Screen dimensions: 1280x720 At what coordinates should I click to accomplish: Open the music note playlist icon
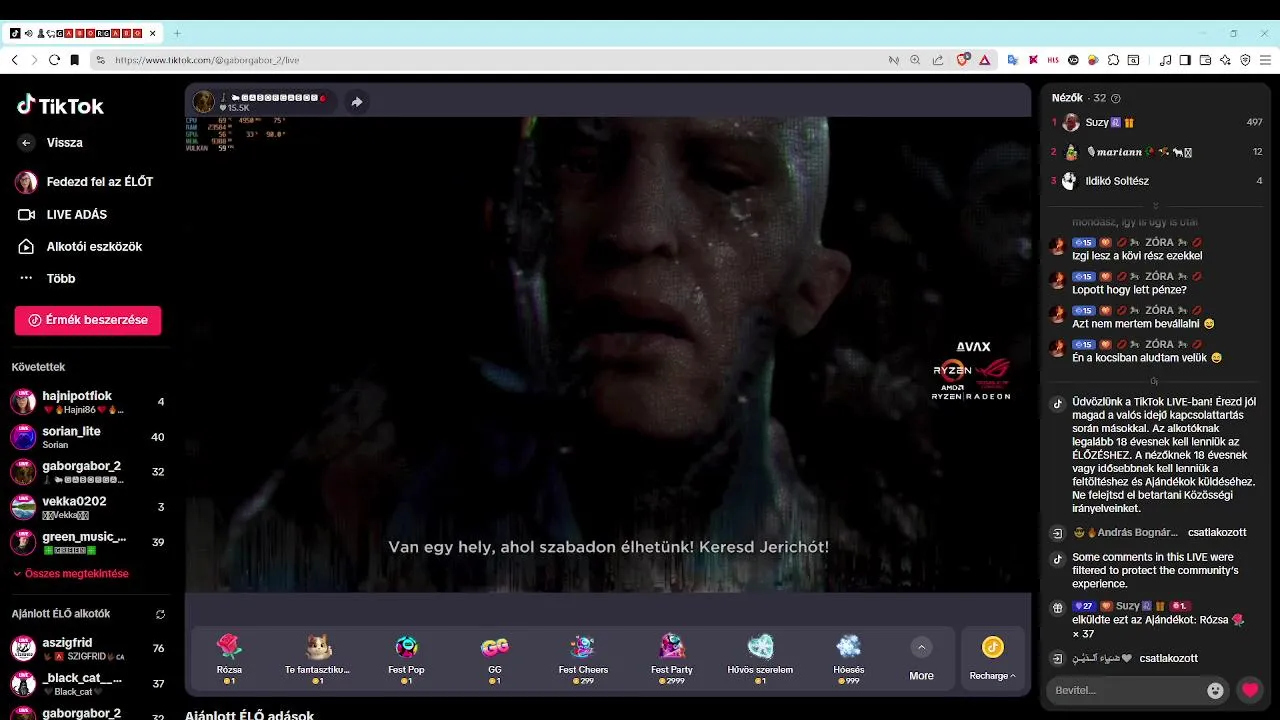(x=1165, y=60)
